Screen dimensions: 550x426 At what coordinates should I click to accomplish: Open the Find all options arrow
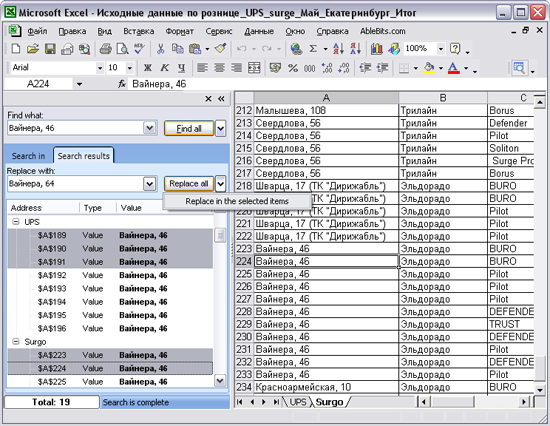[x=220, y=128]
